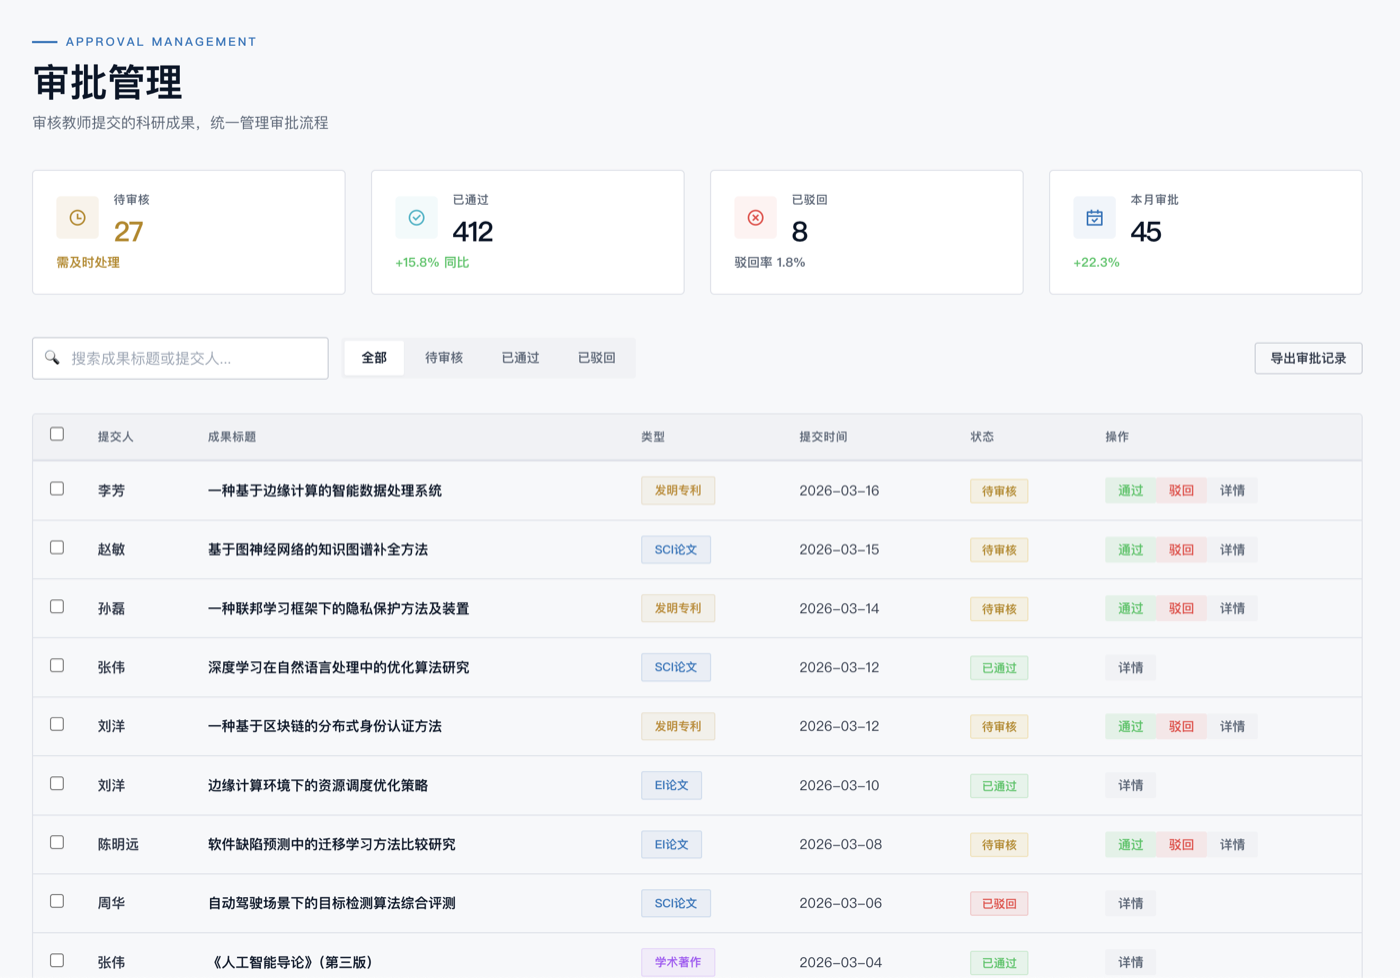Switch to the 待审核 filter tab
This screenshot has height=978, width=1400.
(443, 358)
